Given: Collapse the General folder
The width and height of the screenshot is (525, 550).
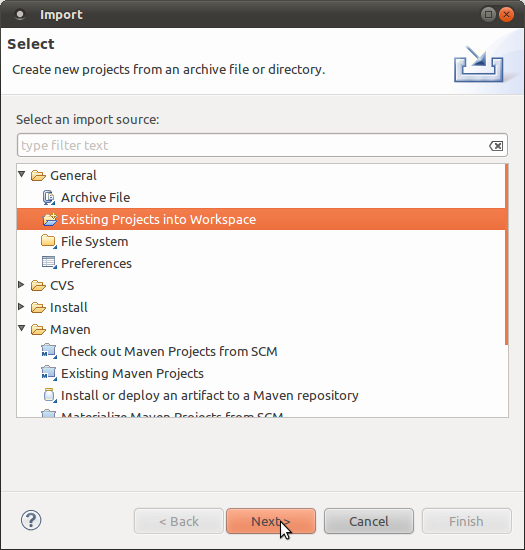Looking at the screenshot, I should [22, 174].
